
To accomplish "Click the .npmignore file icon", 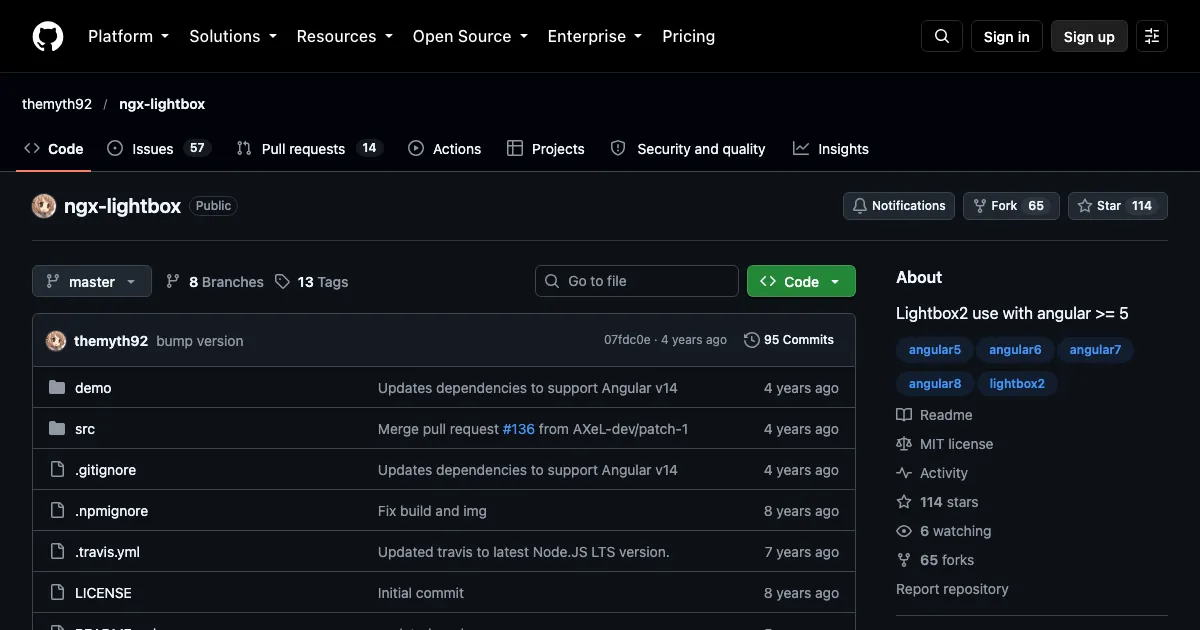I will pyautogui.click(x=57, y=511).
